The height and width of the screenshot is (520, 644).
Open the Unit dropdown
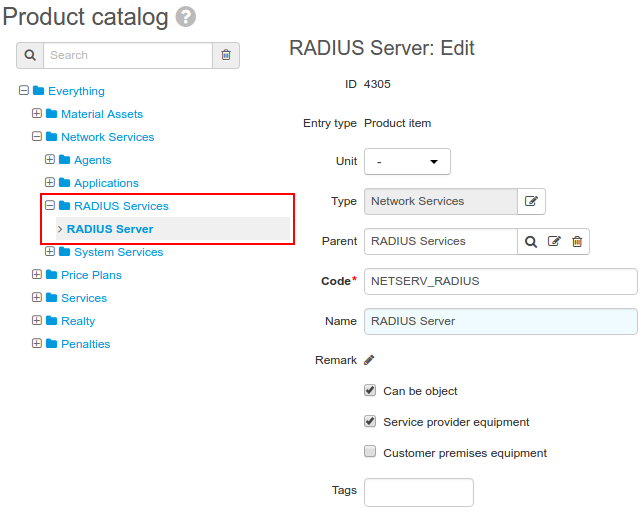(x=407, y=161)
